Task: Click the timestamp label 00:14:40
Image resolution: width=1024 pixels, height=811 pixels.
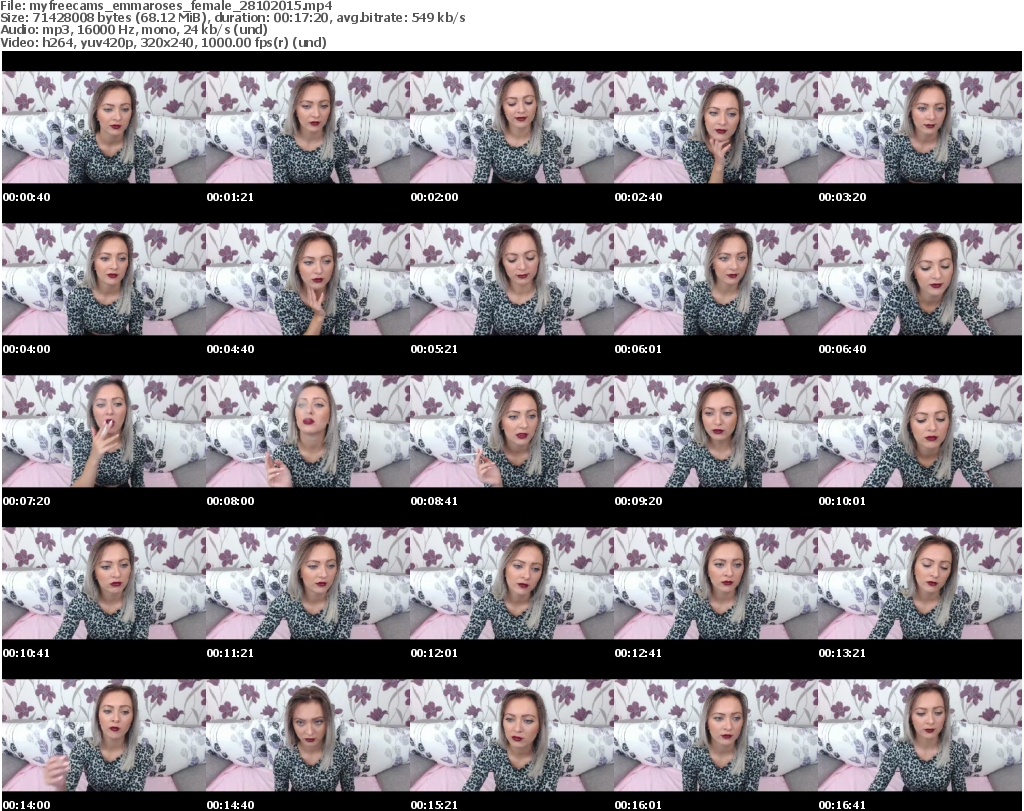Action: 231,805
